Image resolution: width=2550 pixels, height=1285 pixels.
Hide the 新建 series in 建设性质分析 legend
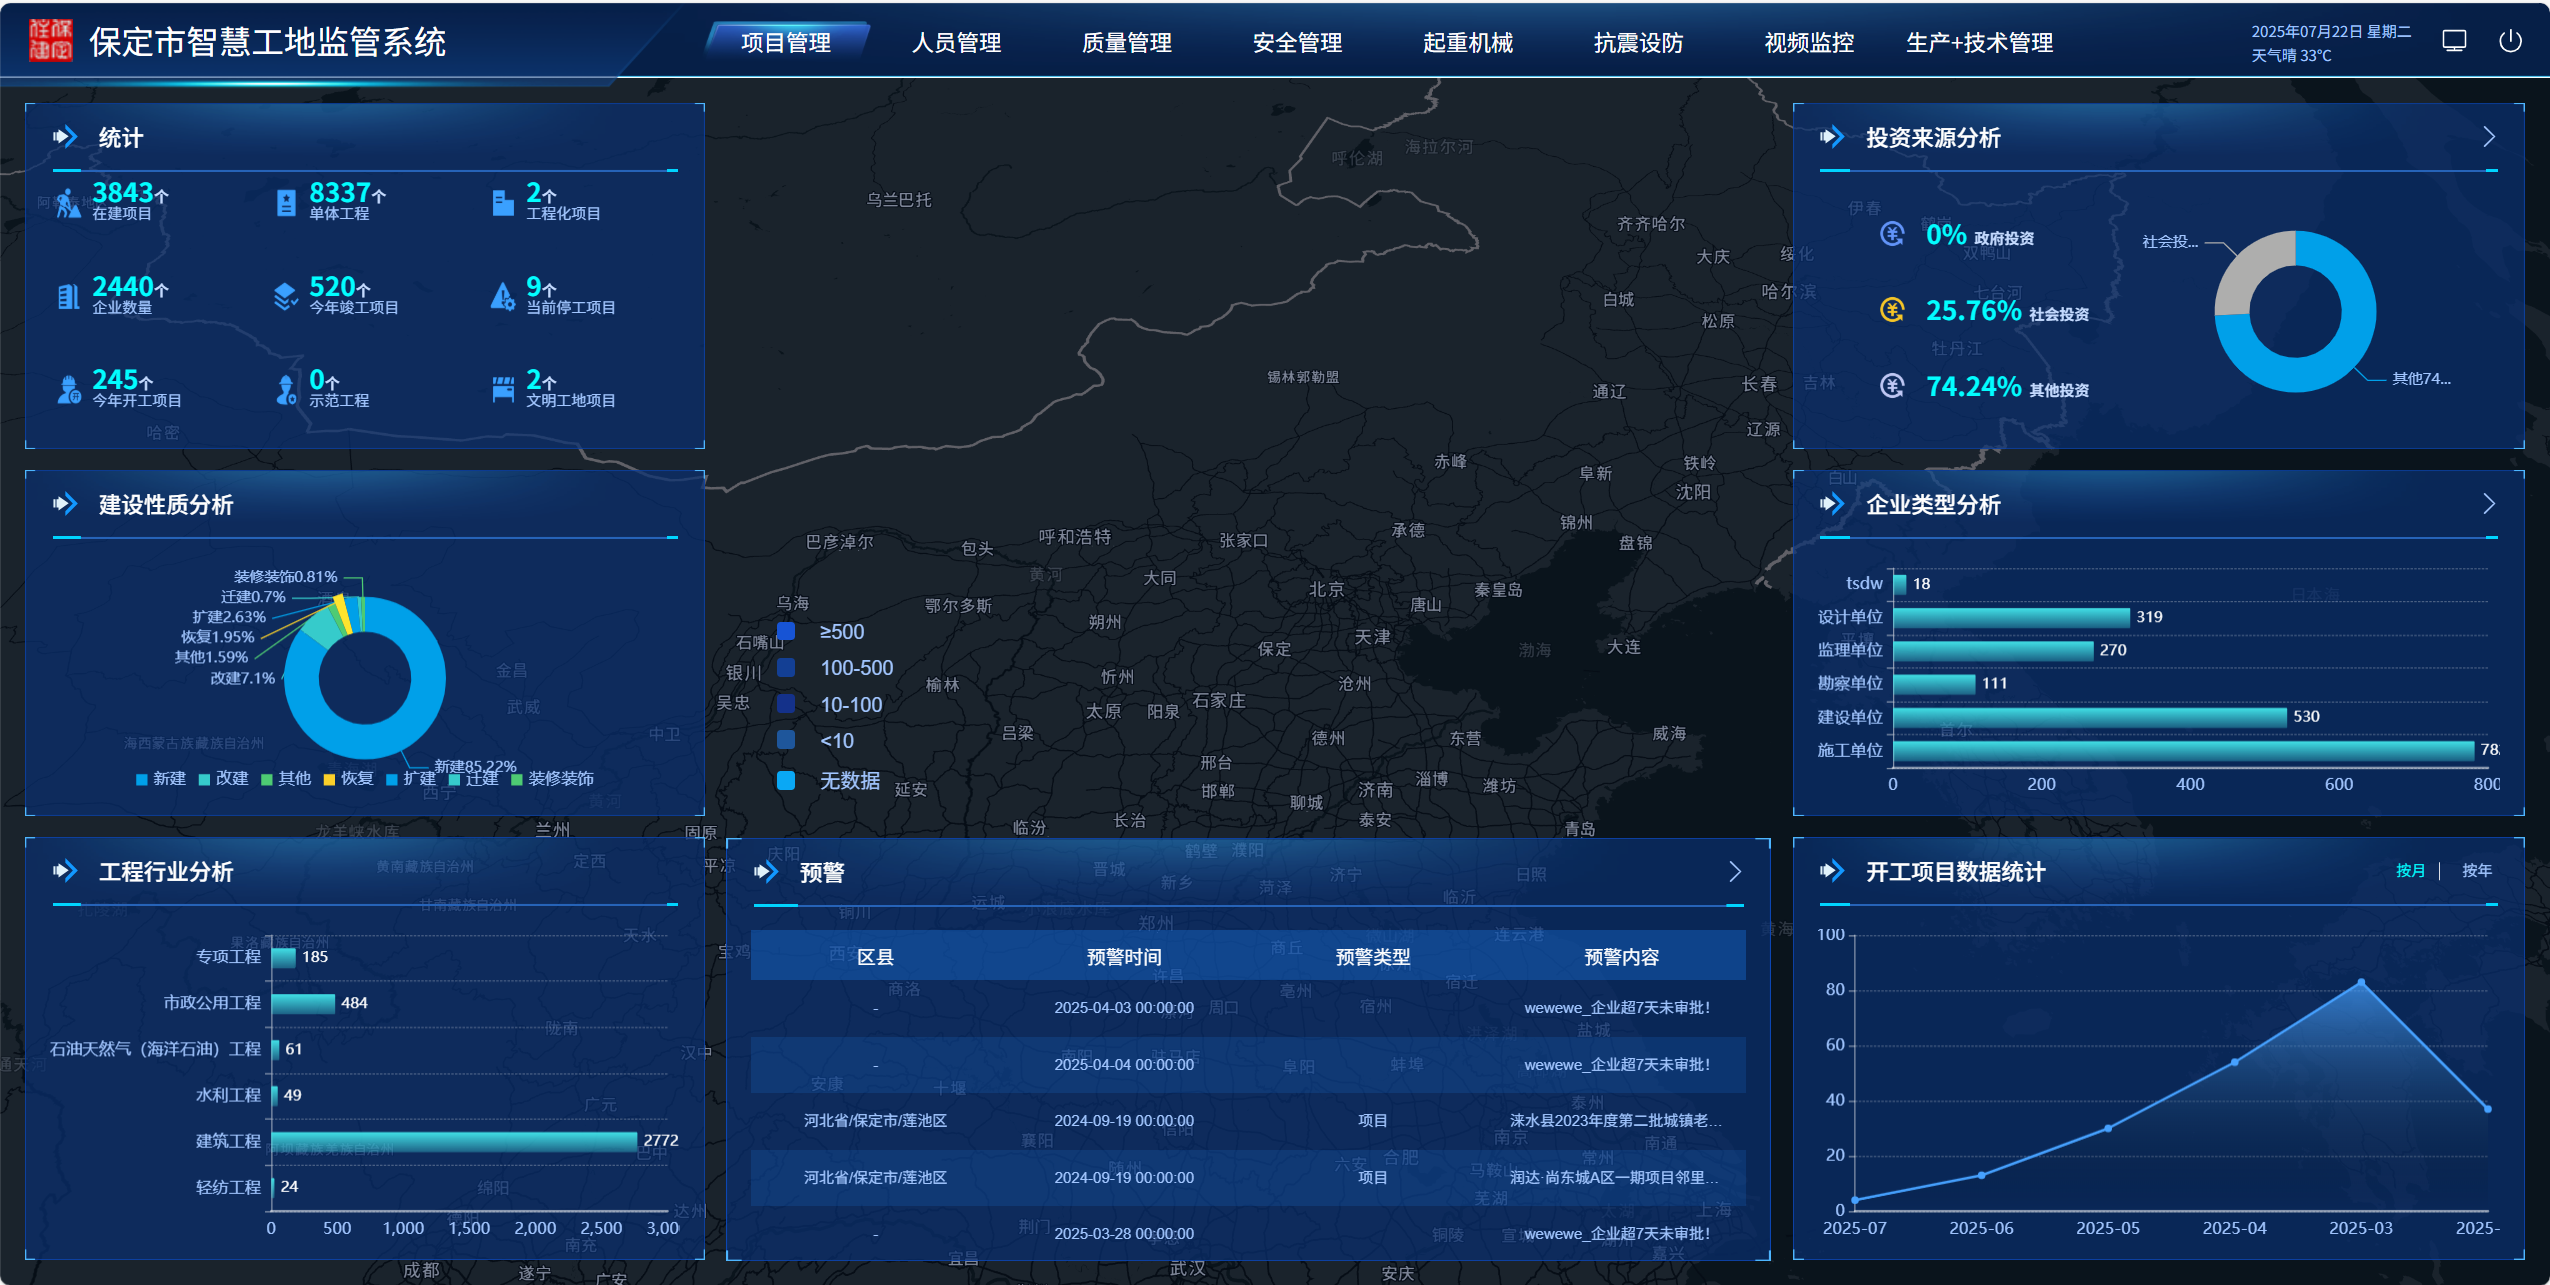143,779
